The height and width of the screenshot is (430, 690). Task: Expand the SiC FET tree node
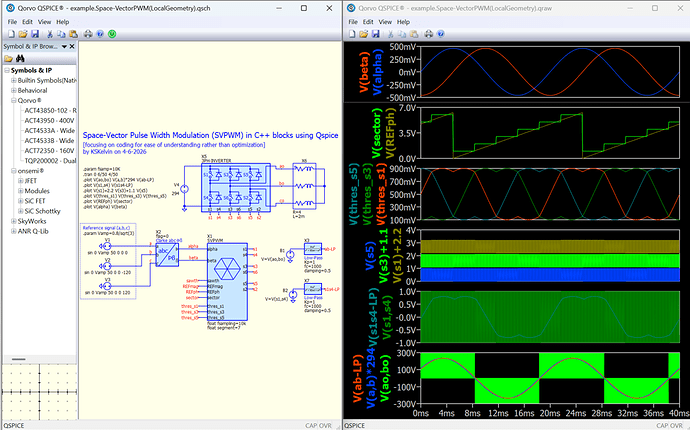[x=20, y=201]
